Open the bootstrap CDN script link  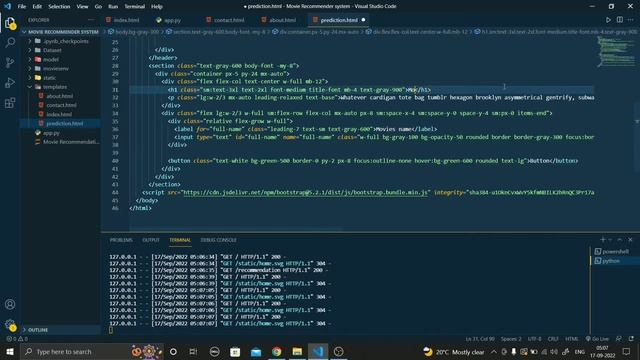tap(305, 192)
